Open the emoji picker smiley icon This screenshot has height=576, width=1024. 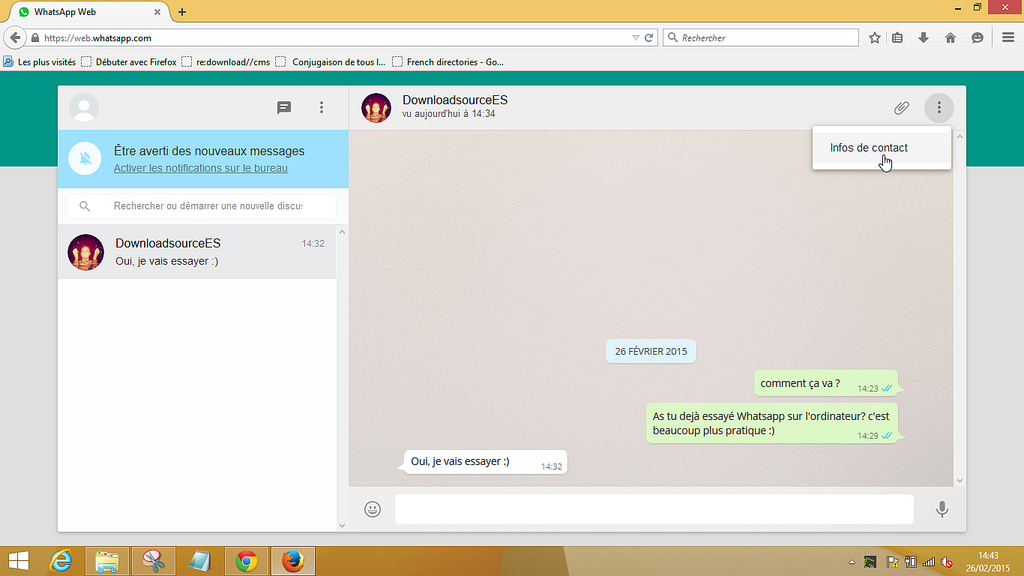[x=373, y=509]
